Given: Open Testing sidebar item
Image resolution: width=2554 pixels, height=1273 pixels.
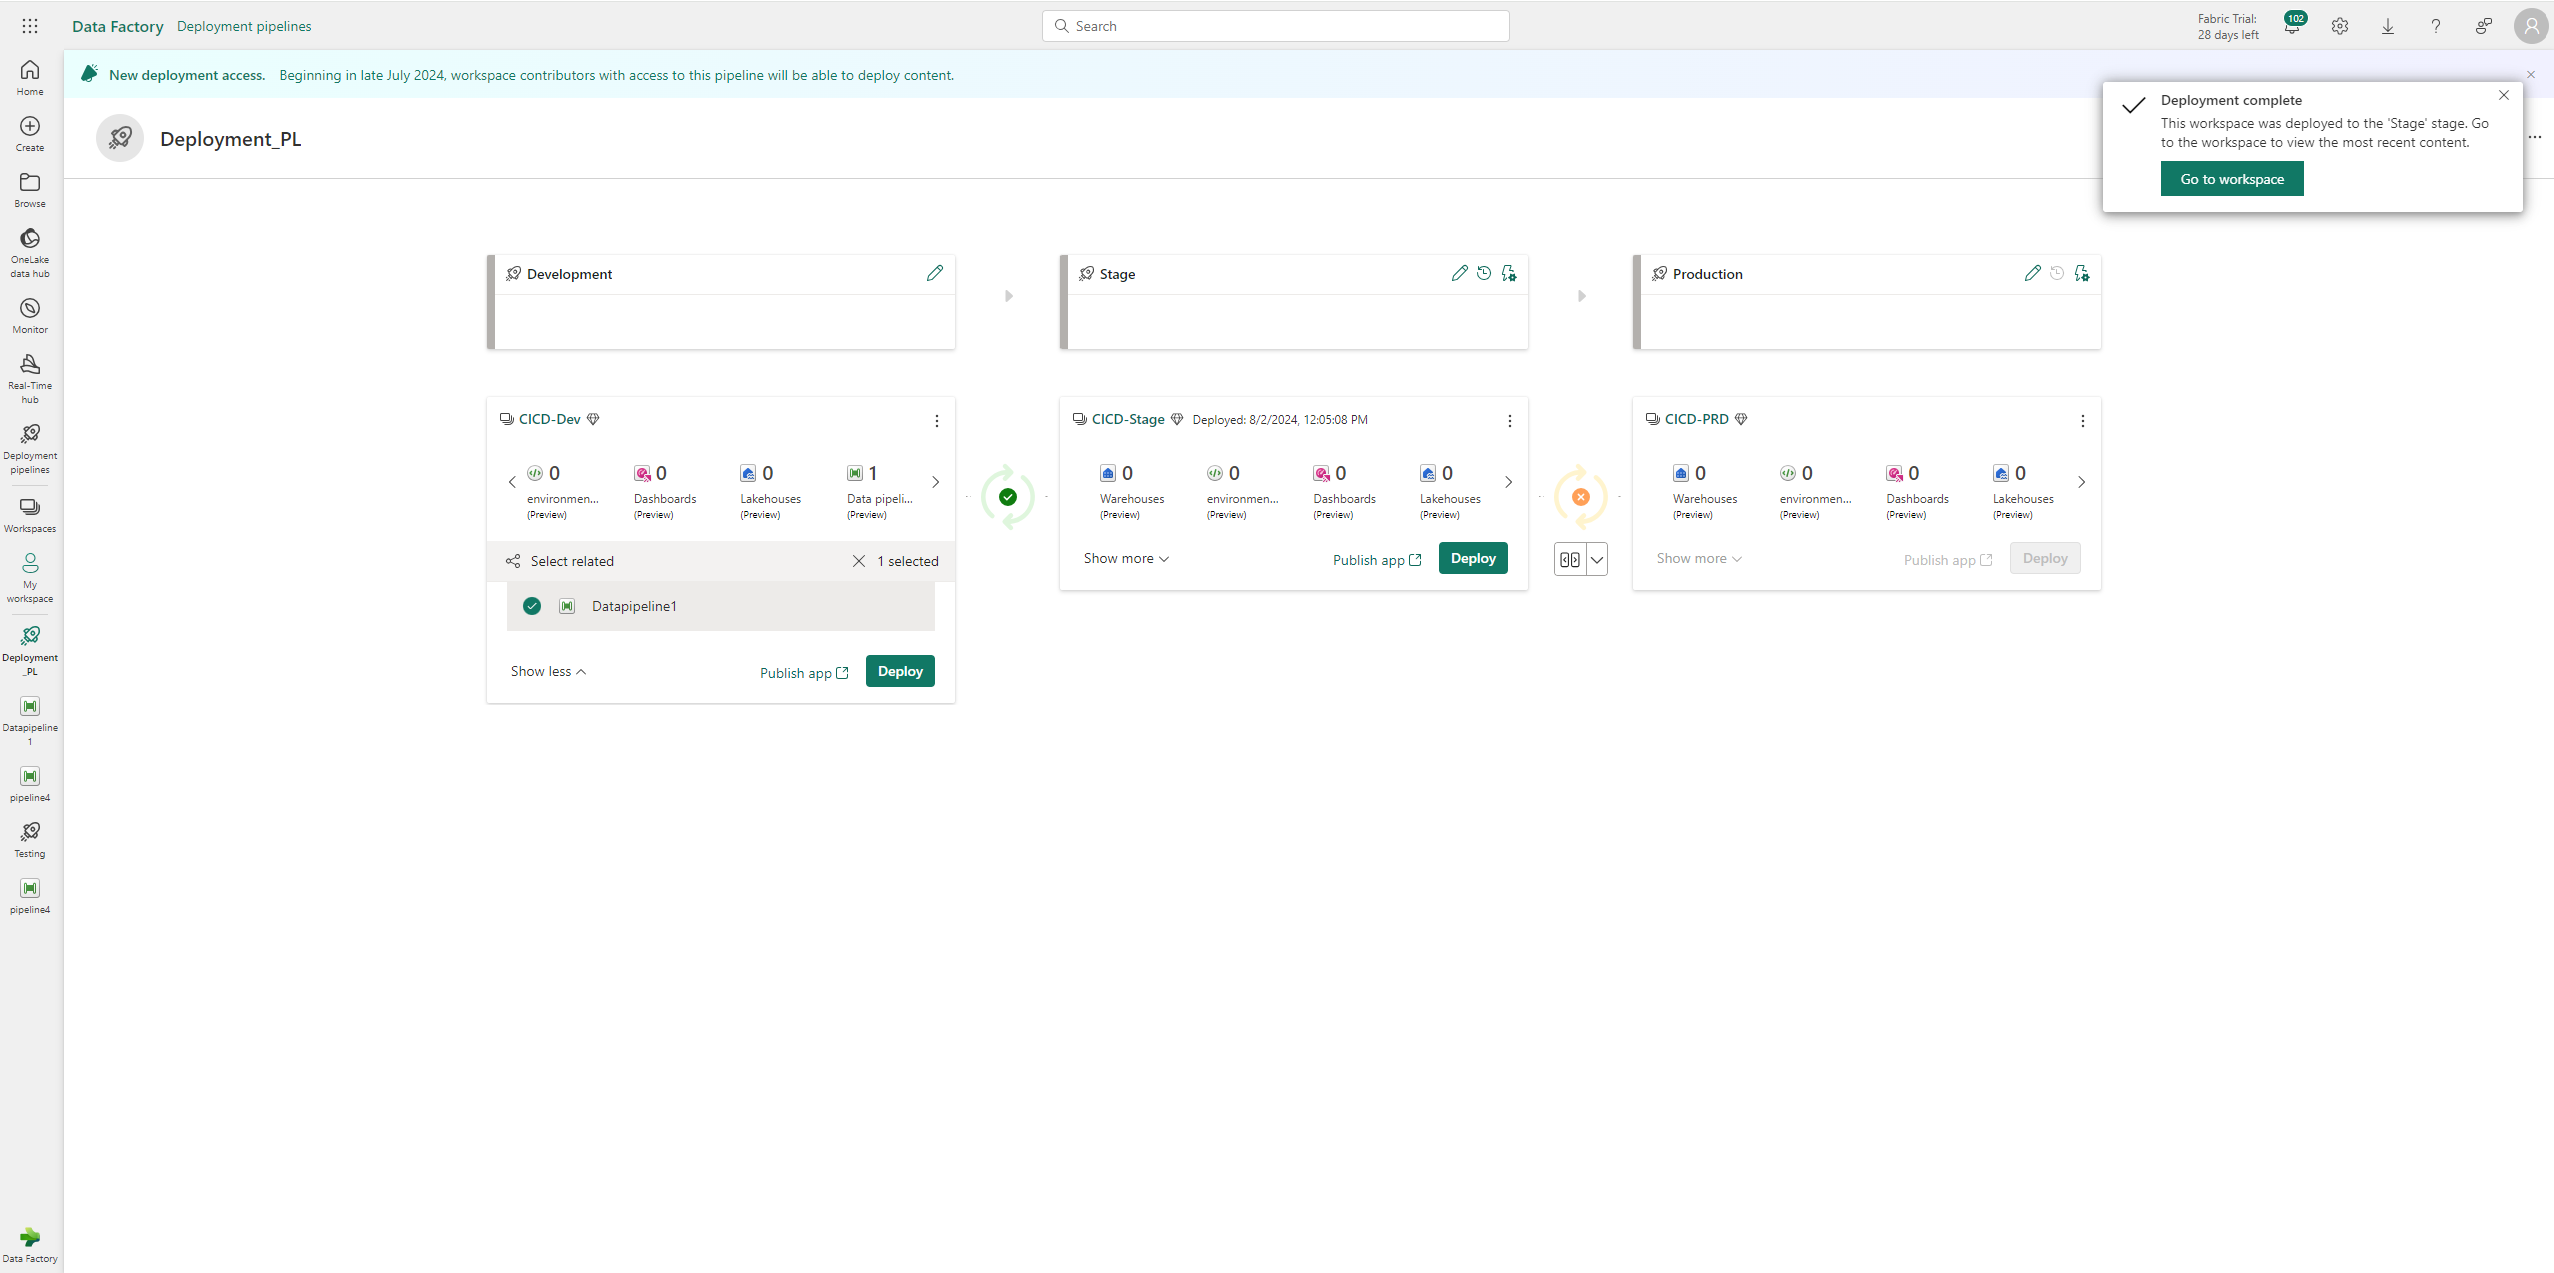Looking at the screenshot, I should coord(30,840).
